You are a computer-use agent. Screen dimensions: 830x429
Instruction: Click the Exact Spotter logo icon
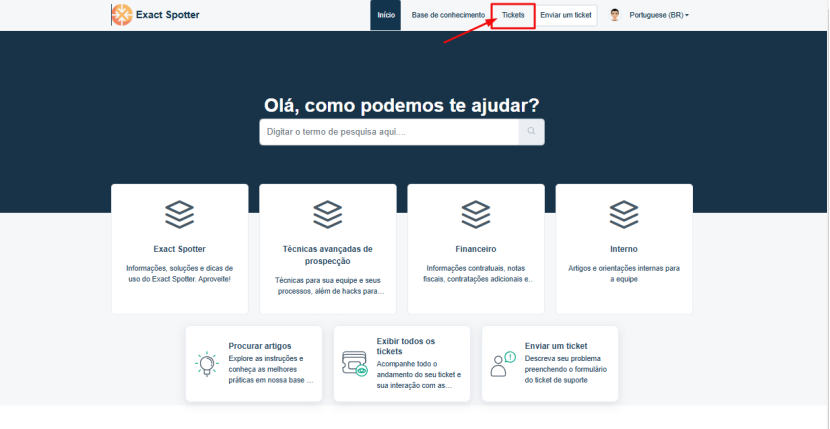pos(122,15)
